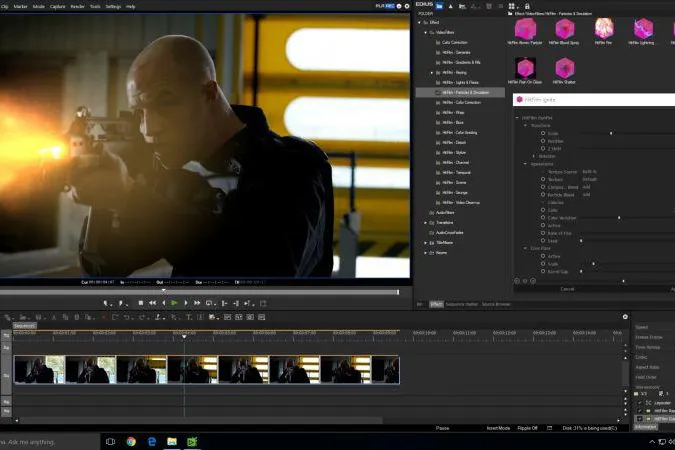This screenshot has height=450, width=675.
Task: Click the highlighted folder view icon in Effect palette
Action: [x=439, y=6]
